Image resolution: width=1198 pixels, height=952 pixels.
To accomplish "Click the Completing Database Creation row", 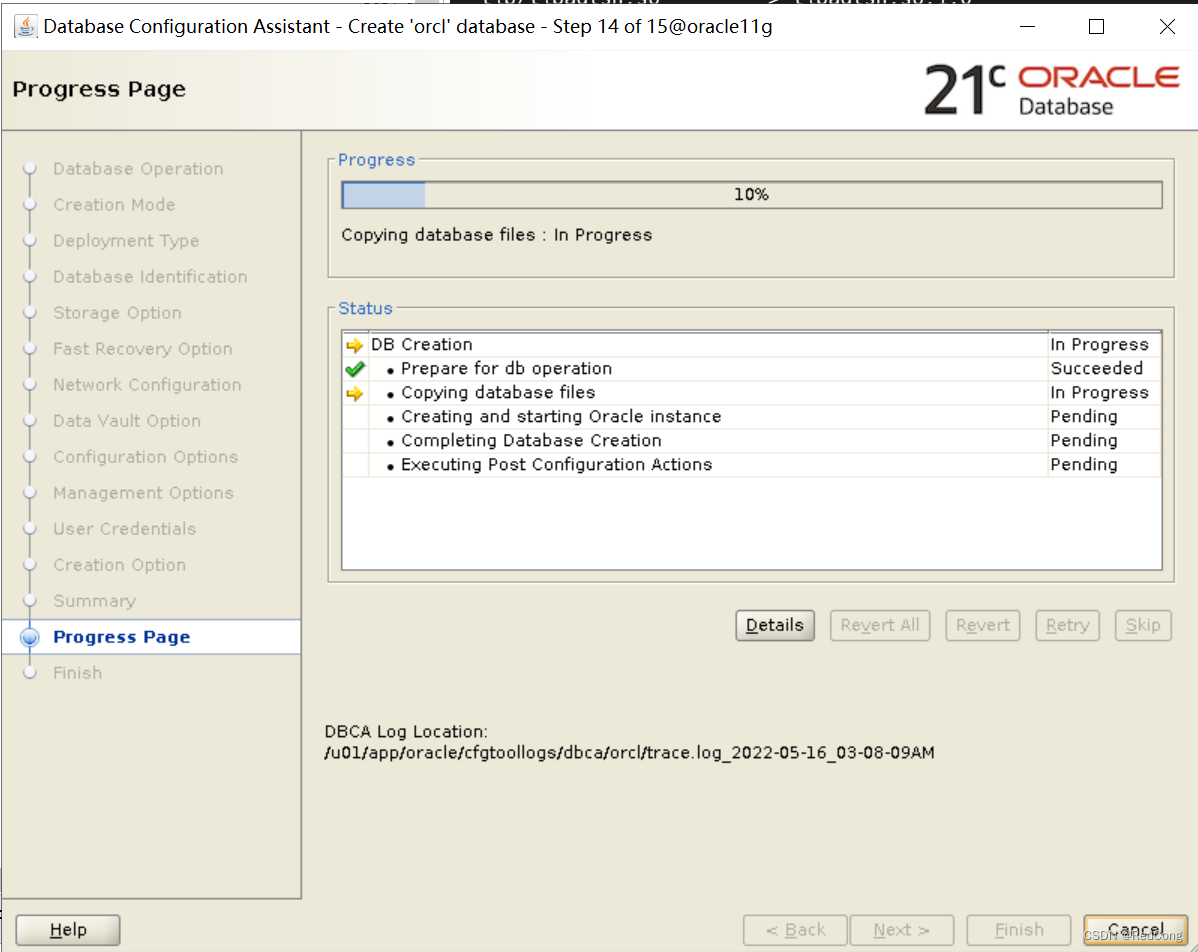I will (x=752, y=441).
